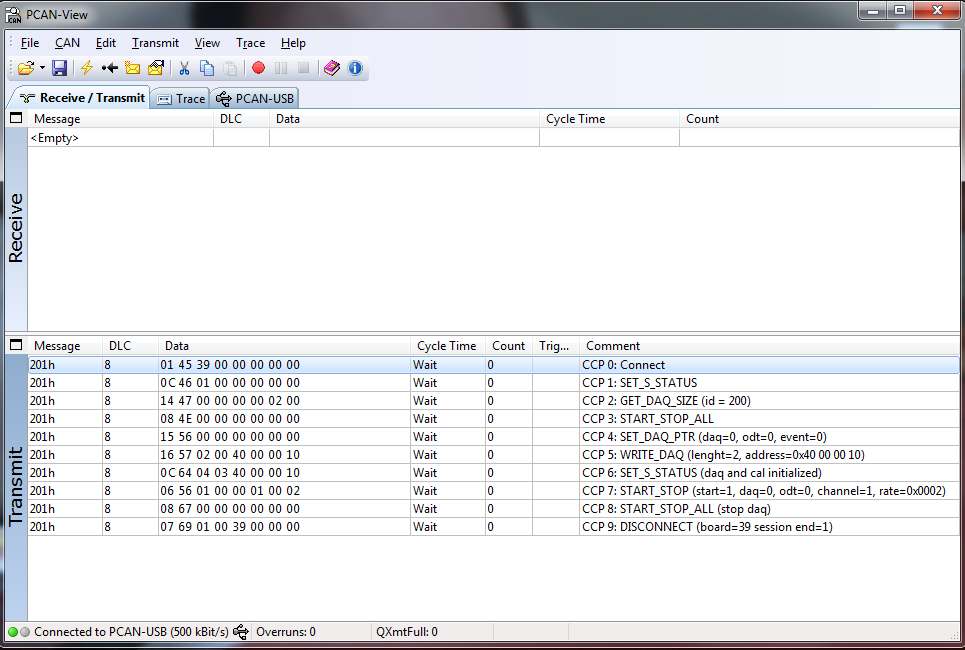Save using the floppy disk icon

pos(59,68)
